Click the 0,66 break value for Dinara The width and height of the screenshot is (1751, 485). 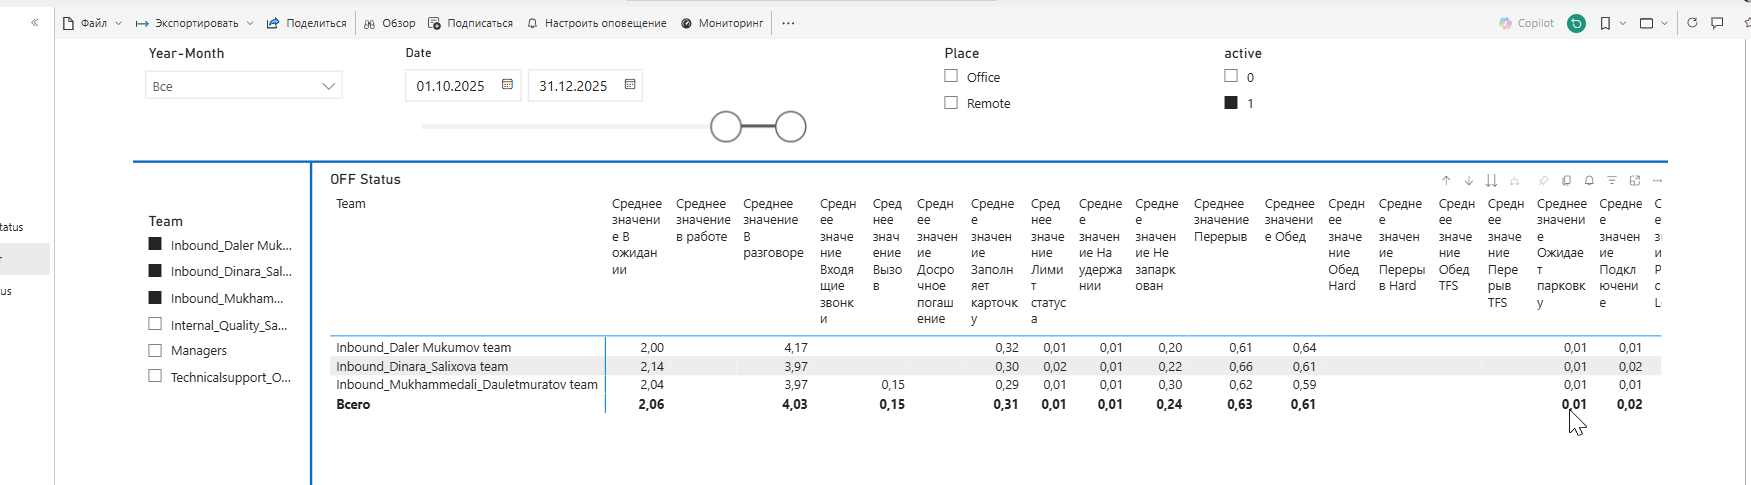pyautogui.click(x=1240, y=367)
